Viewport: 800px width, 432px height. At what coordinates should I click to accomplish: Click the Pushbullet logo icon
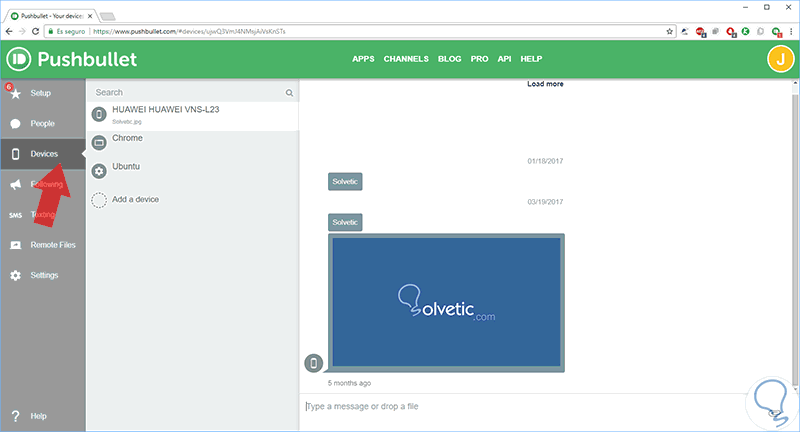coord(19,59)
